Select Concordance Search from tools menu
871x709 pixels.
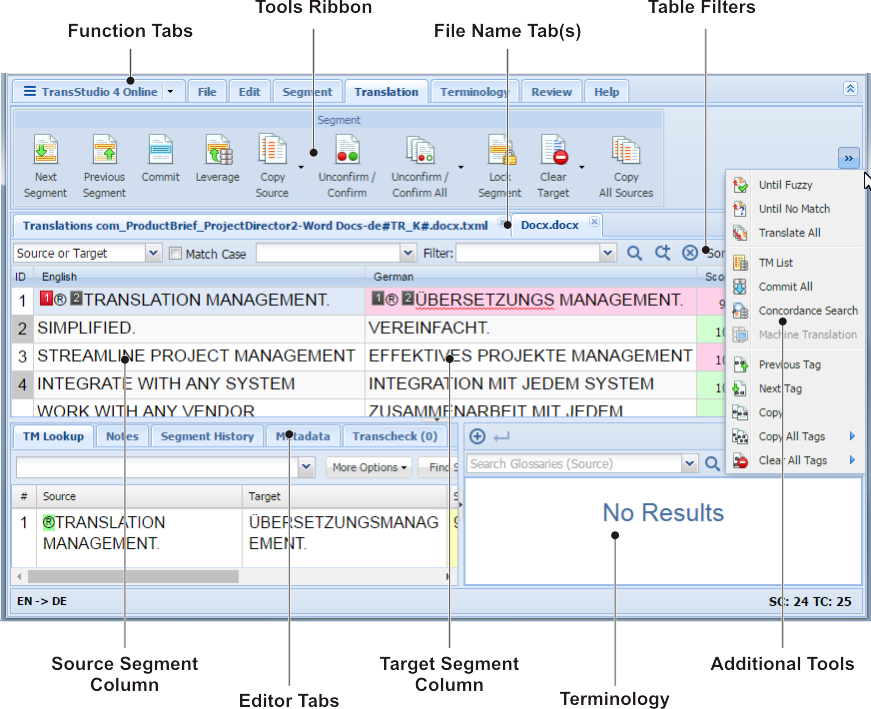tap(807, 311)
